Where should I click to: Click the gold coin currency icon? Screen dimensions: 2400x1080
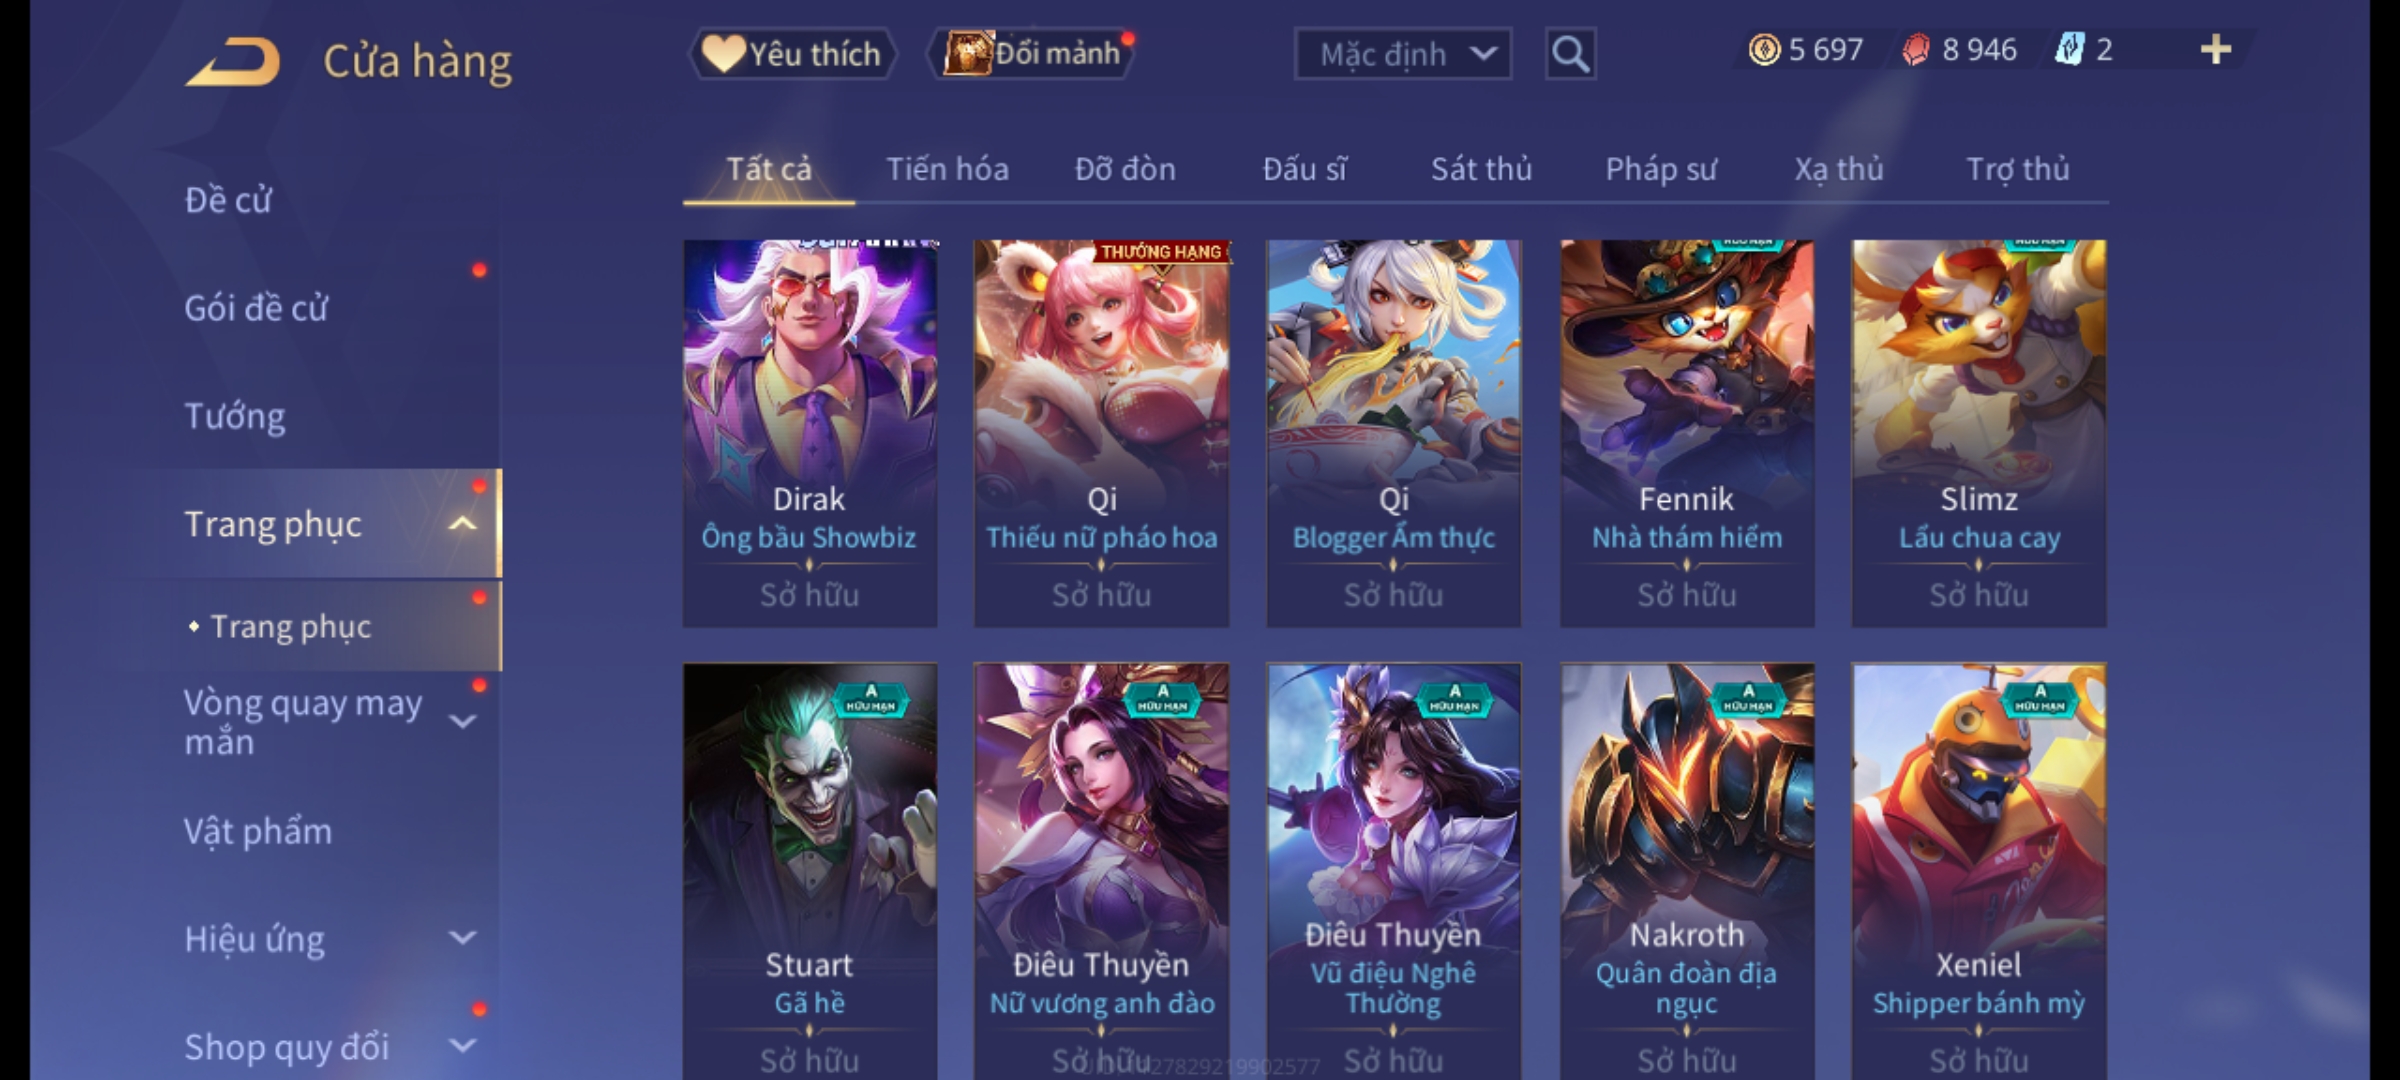click(1764, 50)
